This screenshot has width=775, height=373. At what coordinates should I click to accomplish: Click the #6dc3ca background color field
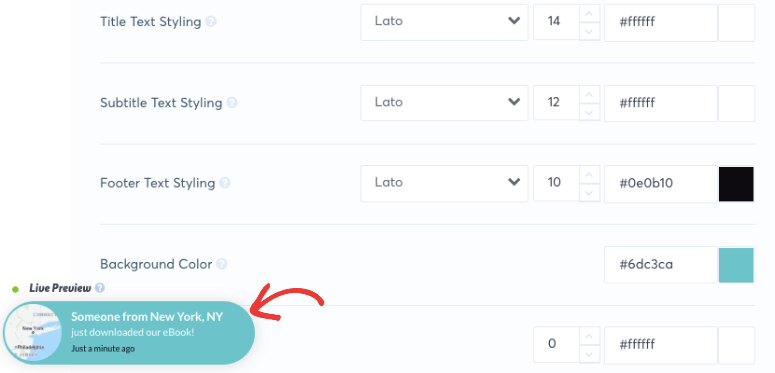click(x=661, y=264)
